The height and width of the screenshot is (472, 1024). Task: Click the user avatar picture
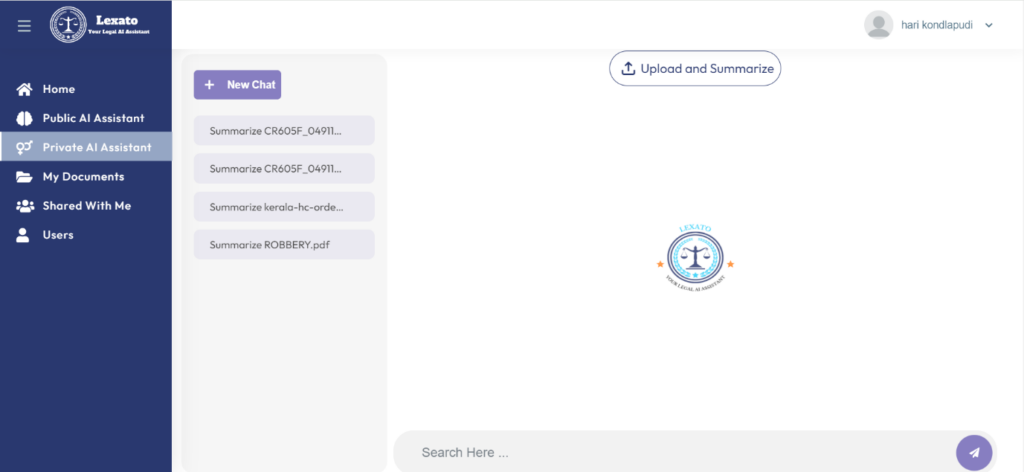click(878, 25)
